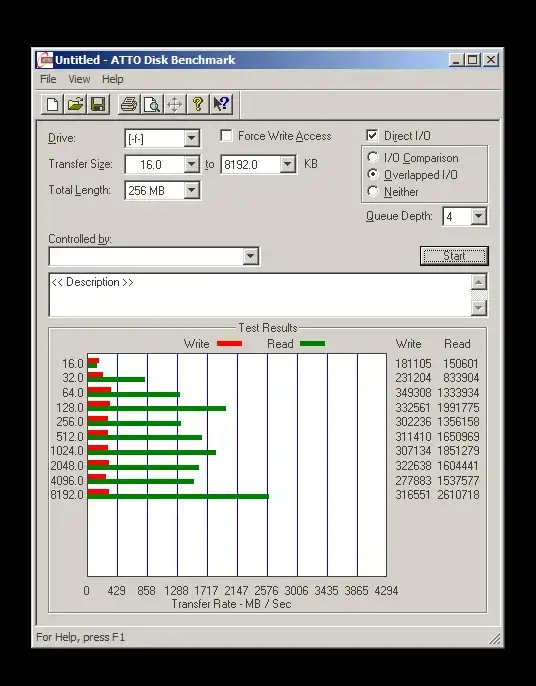Screen dimensions: 536x686
Task: Click read value 833904
Action: coord(461,378)
